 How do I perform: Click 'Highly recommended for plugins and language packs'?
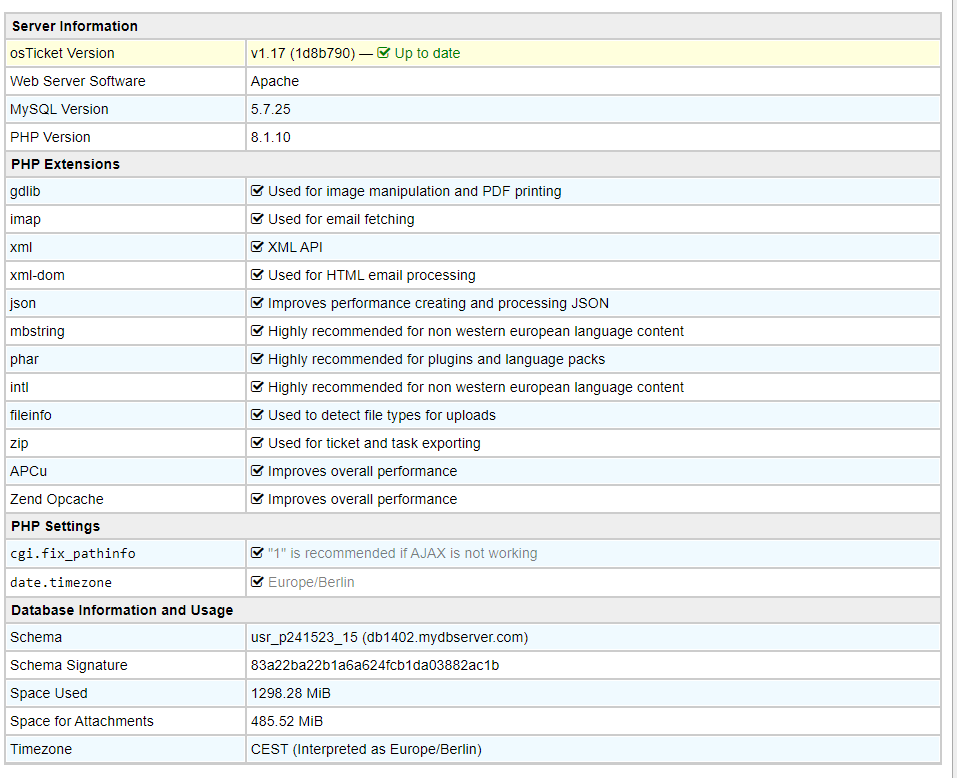click(436, 359)
